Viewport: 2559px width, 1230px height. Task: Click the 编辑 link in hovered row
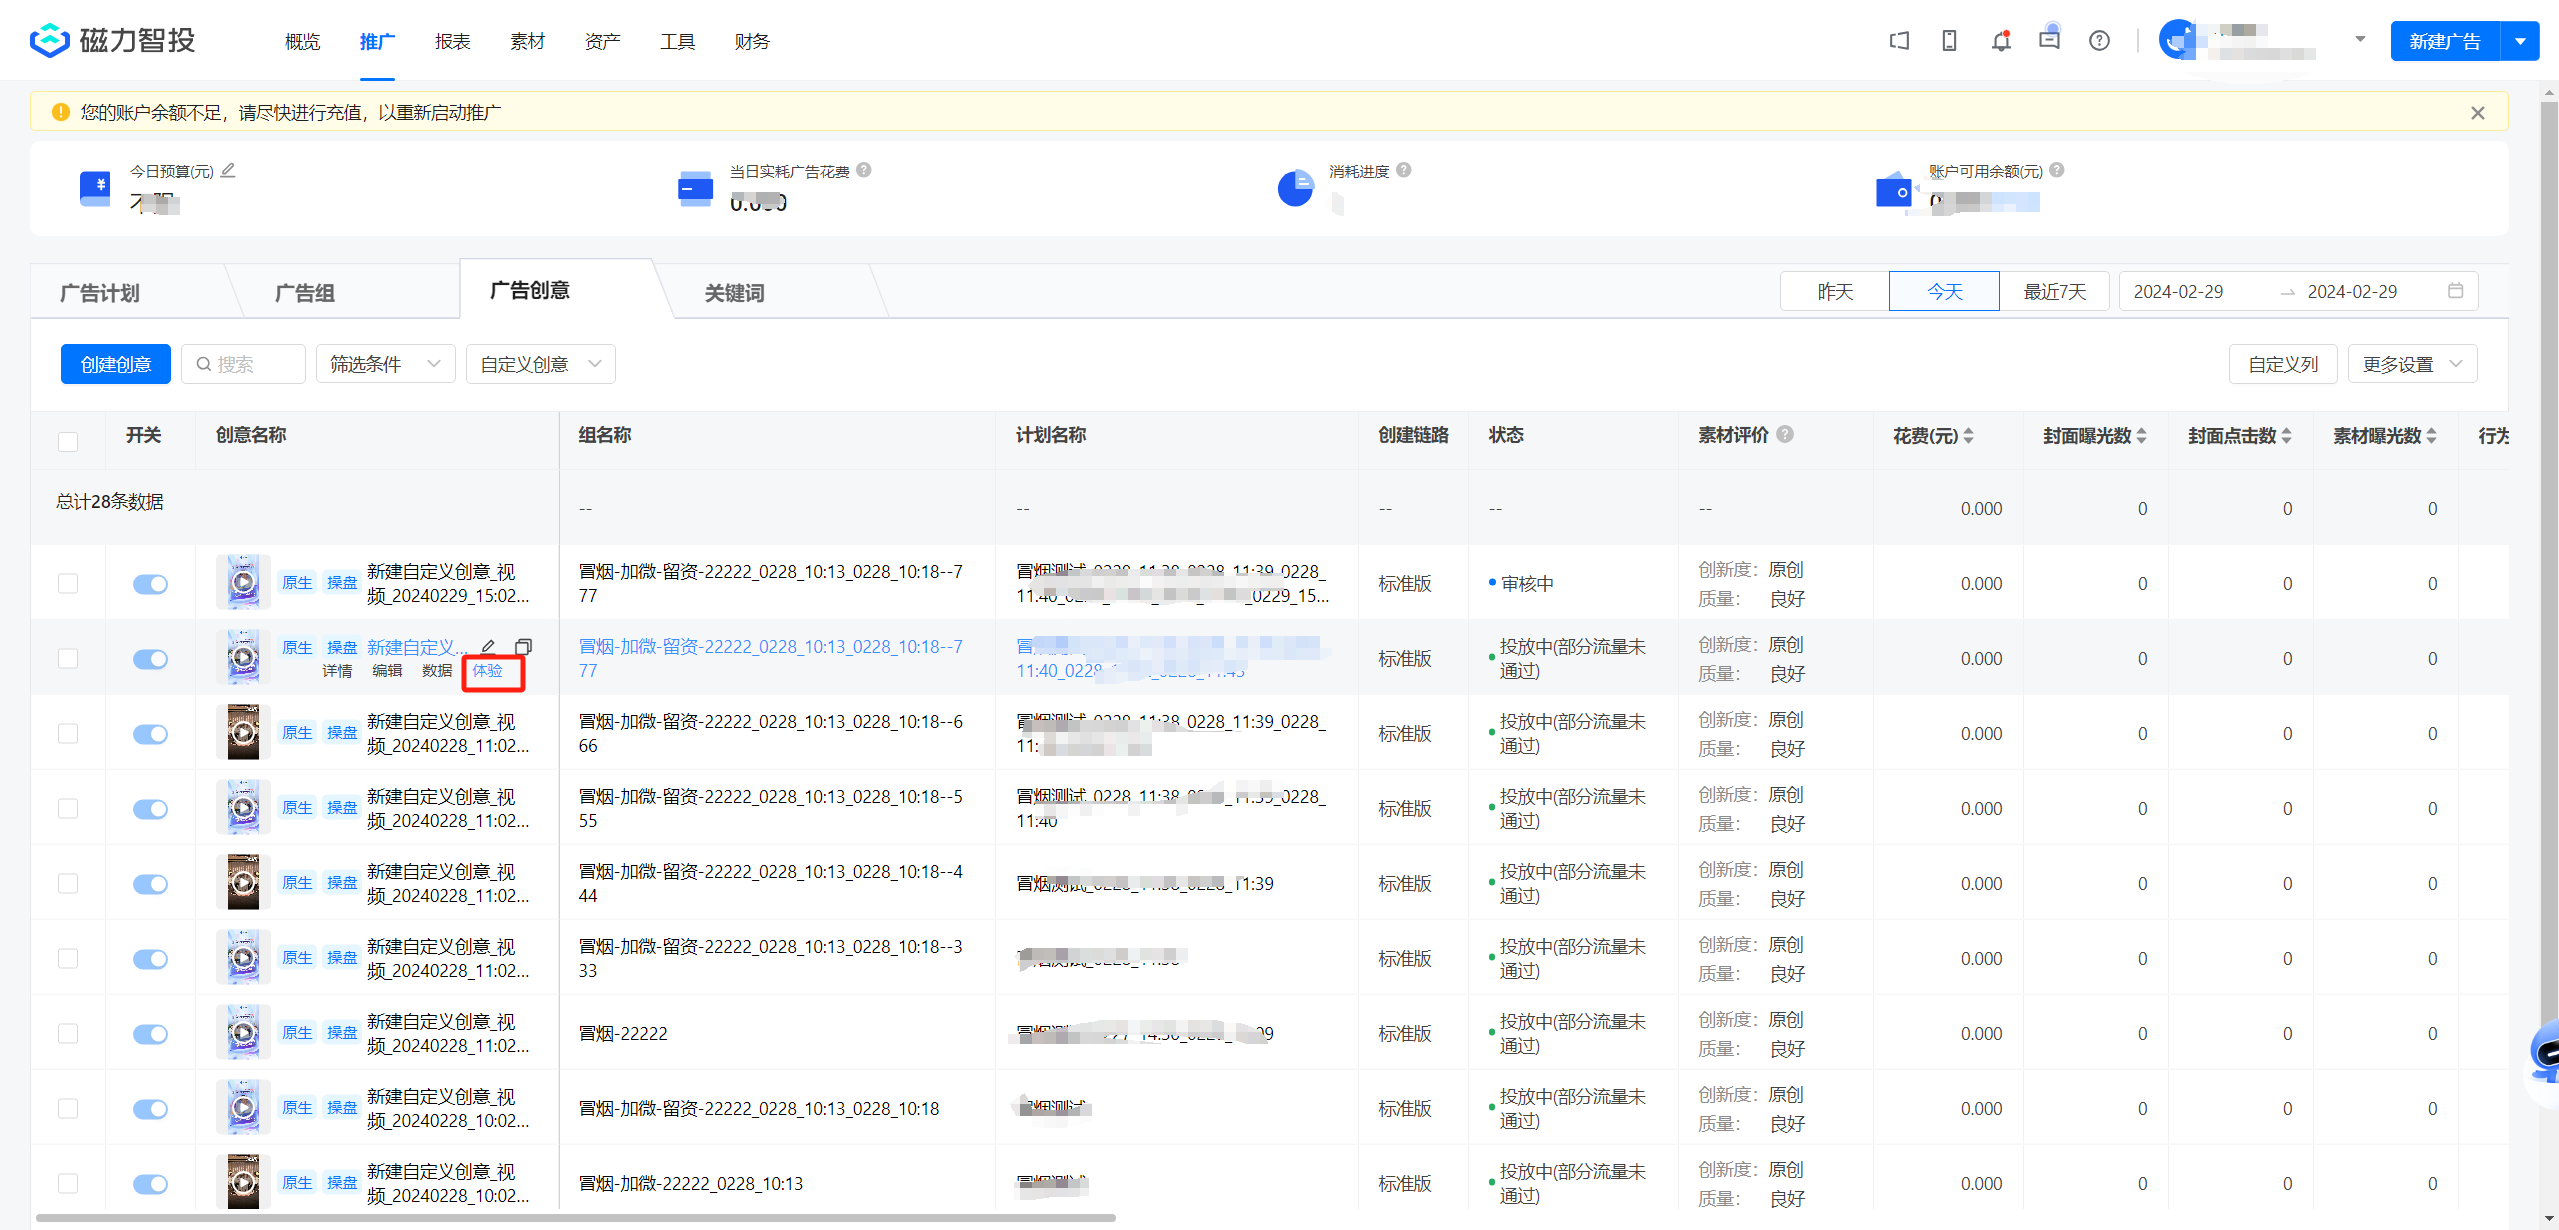click(387, 670)
